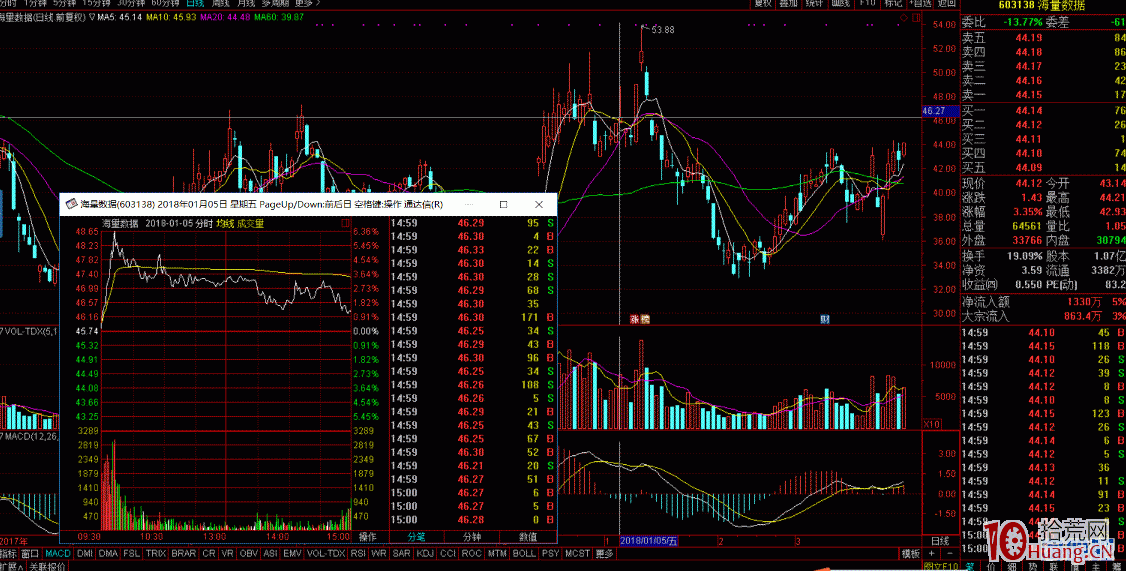
Task: Select the KDJ indicator tab
Action: point(426,554)
